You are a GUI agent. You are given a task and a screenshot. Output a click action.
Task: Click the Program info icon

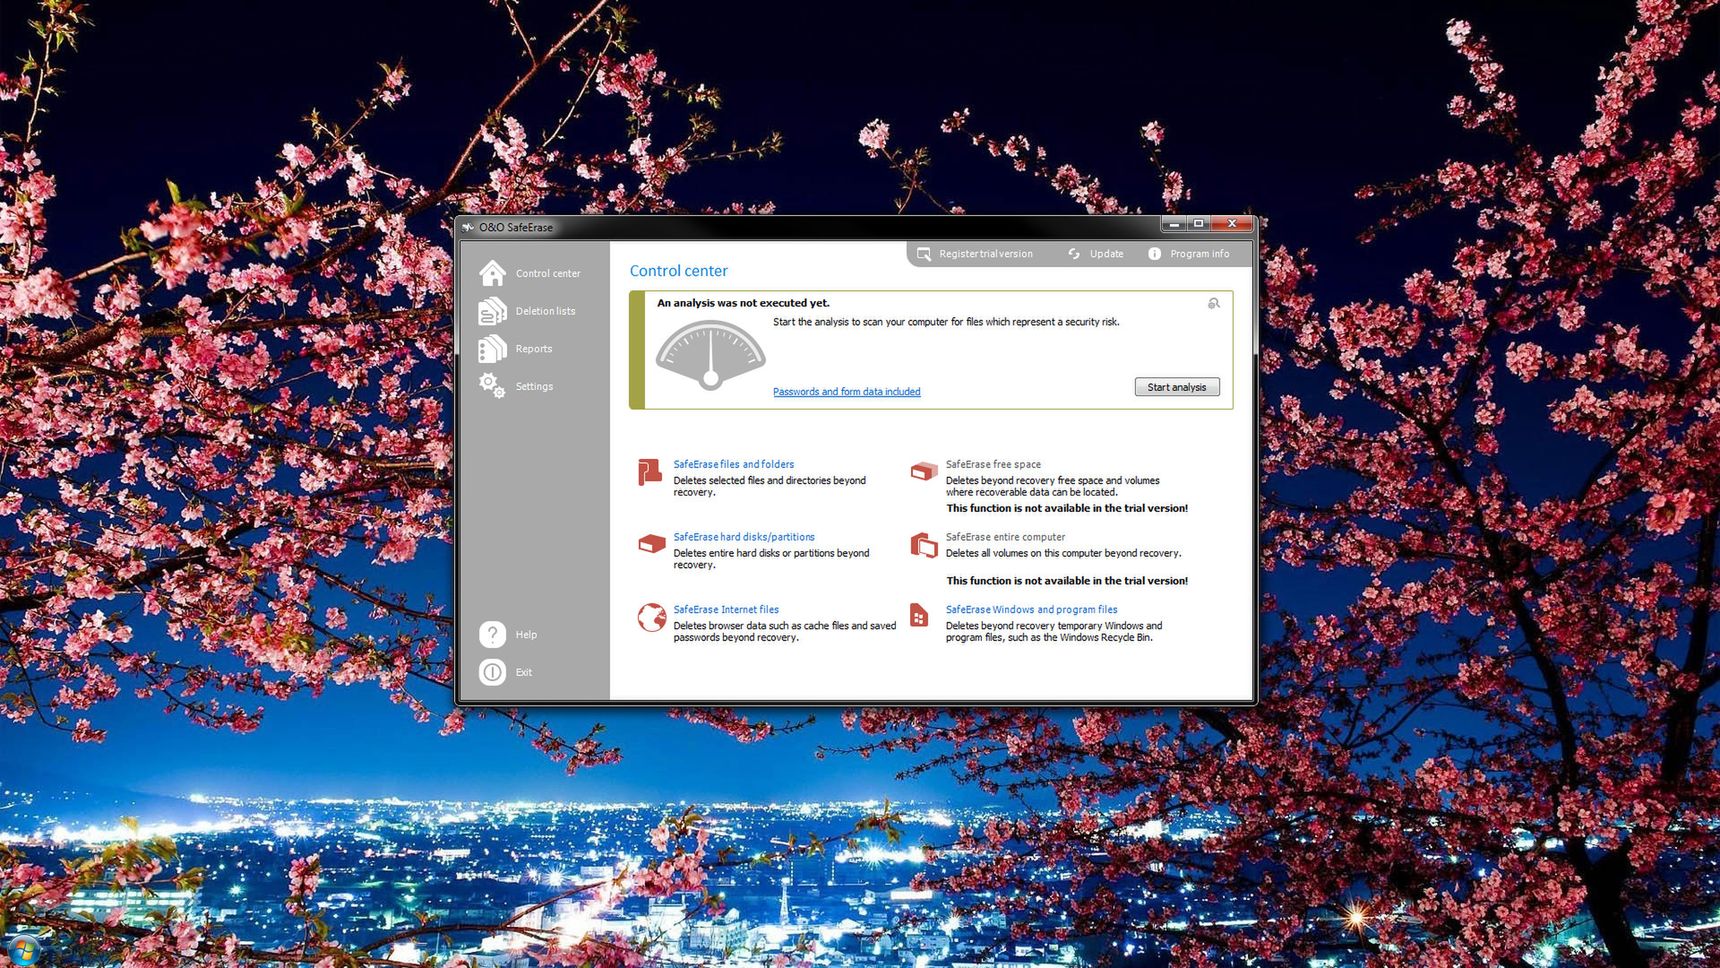[1155, 254]
